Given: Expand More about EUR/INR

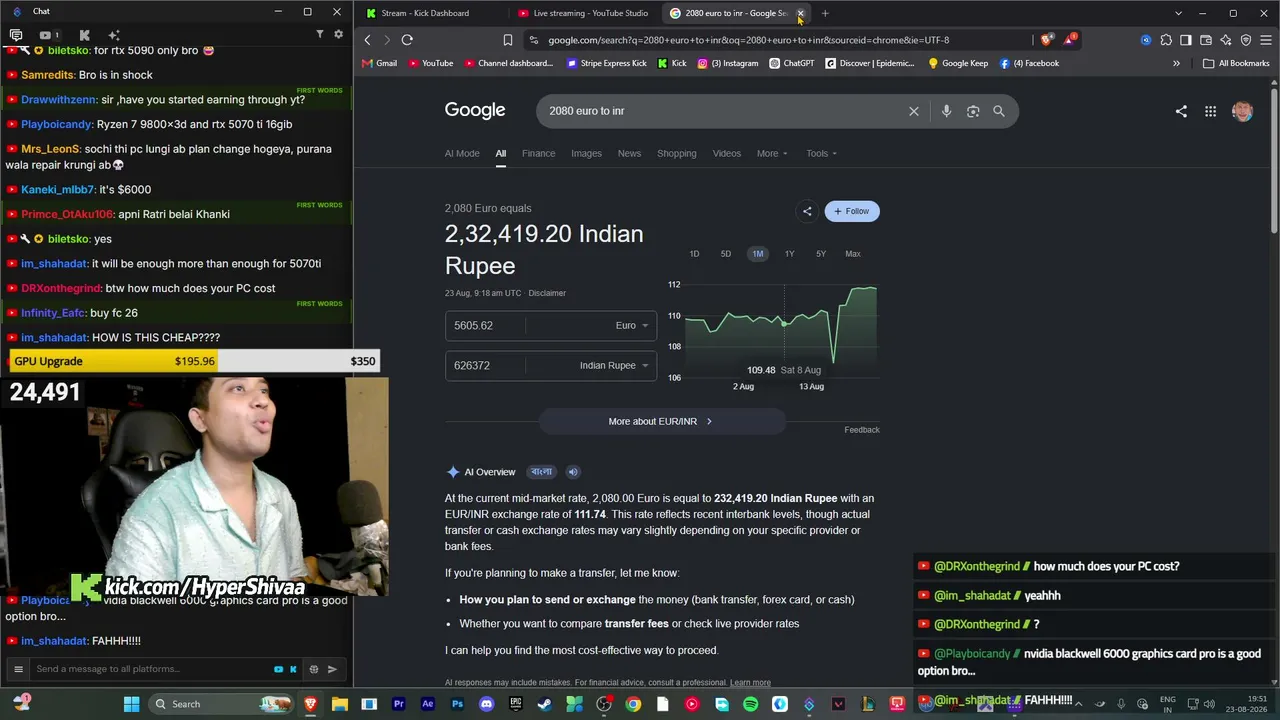Looking at the screenshot, I should click(661, 421).
